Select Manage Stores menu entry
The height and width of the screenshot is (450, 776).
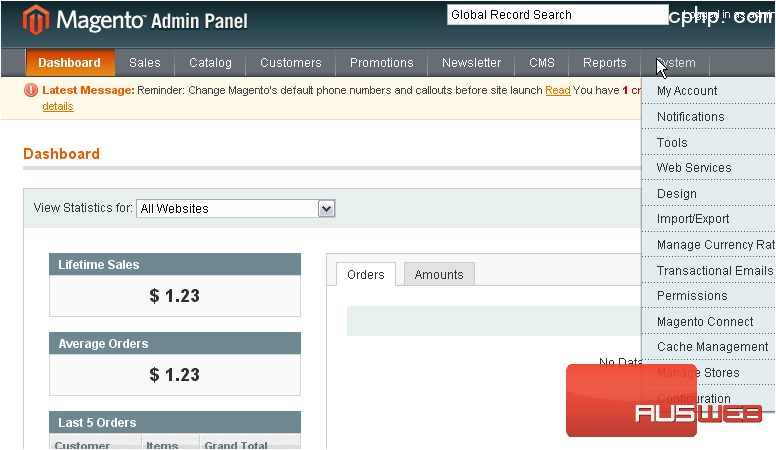[x=709, y=372]
